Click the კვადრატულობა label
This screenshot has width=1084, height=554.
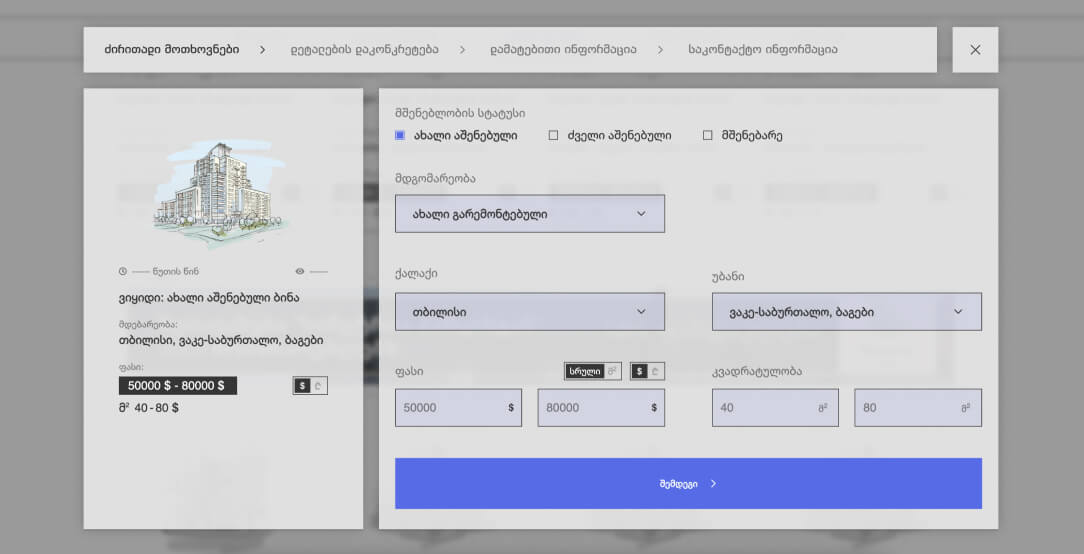[x=757, y=371]
